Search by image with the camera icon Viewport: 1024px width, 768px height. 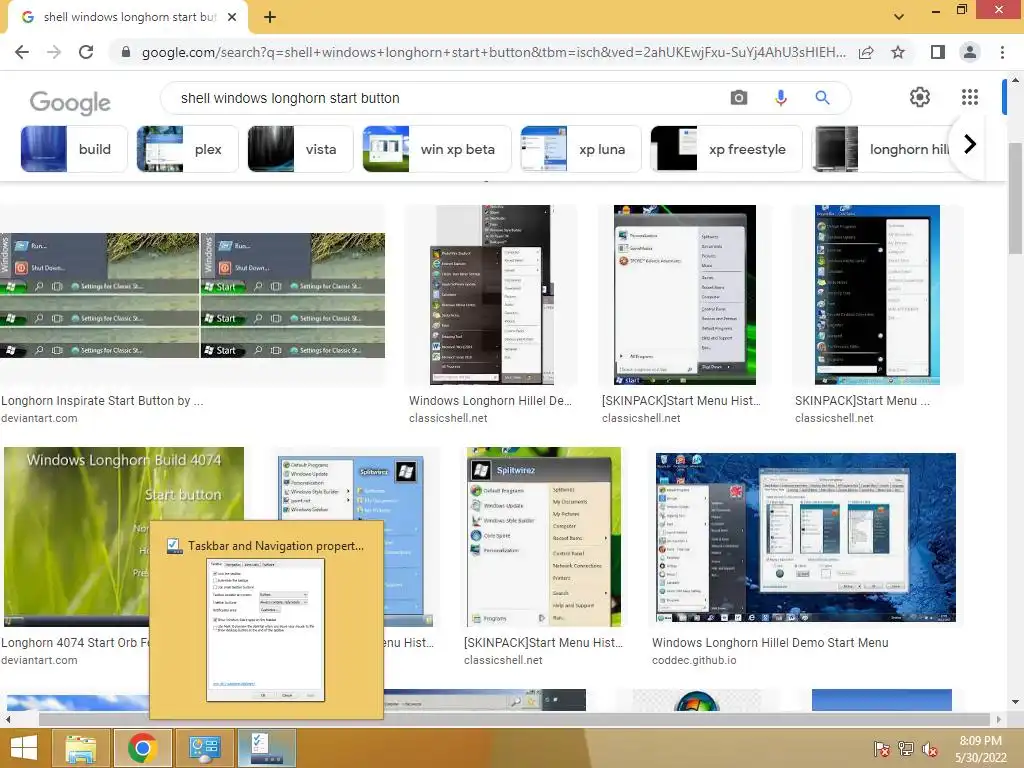[x=739, y=98]
